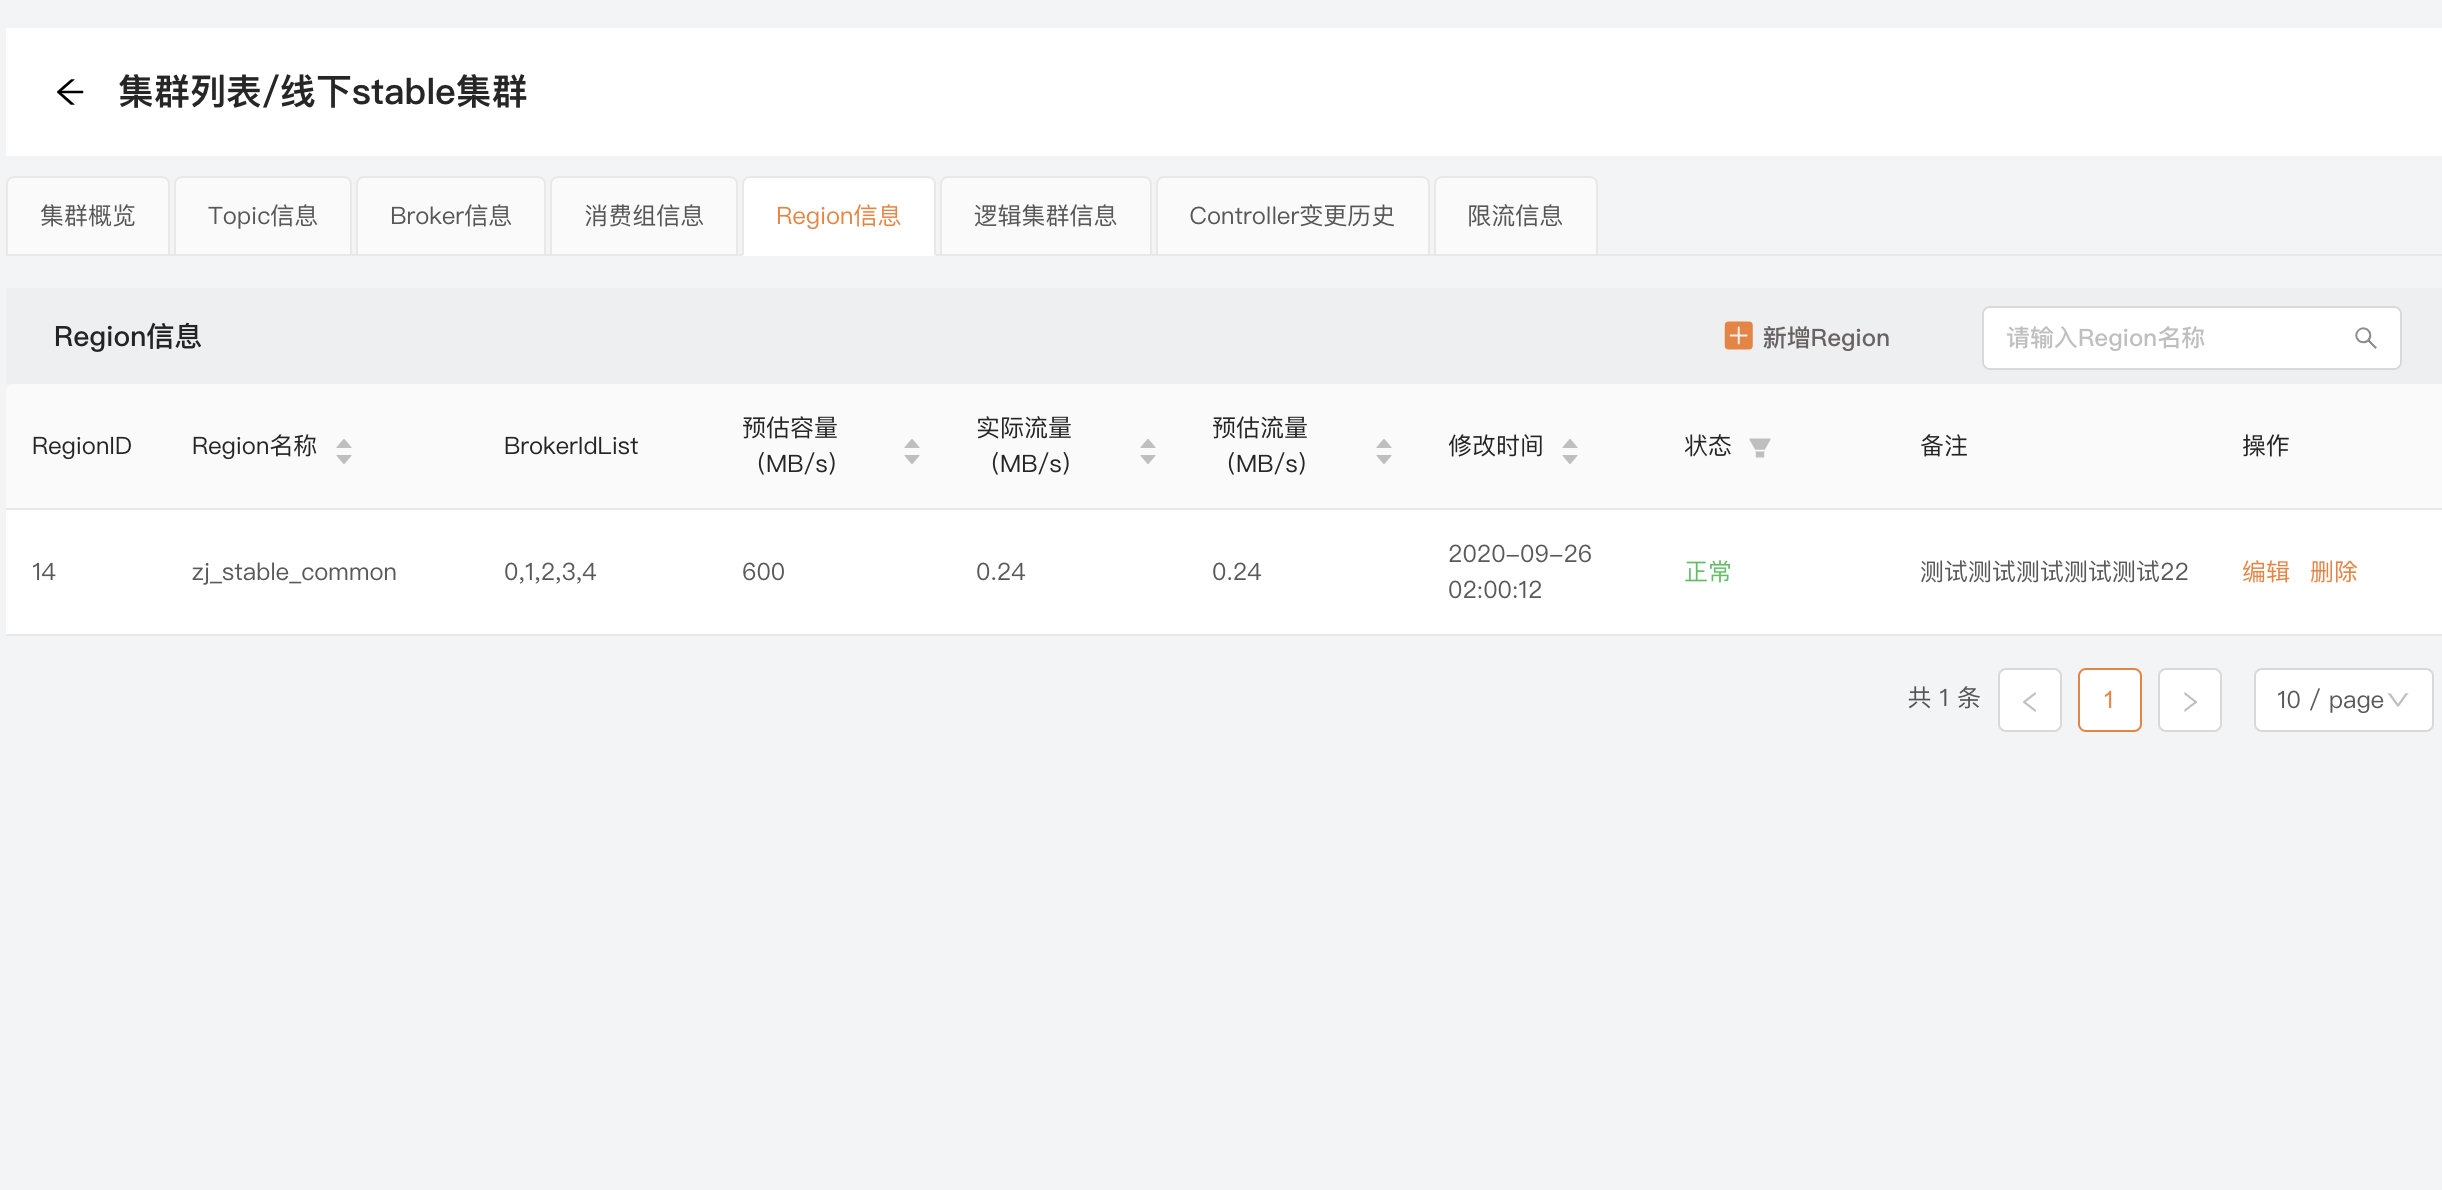Sort by 预估流量 column arrows
Screen dimensions: 2442x1190
tap(1383, 451)
